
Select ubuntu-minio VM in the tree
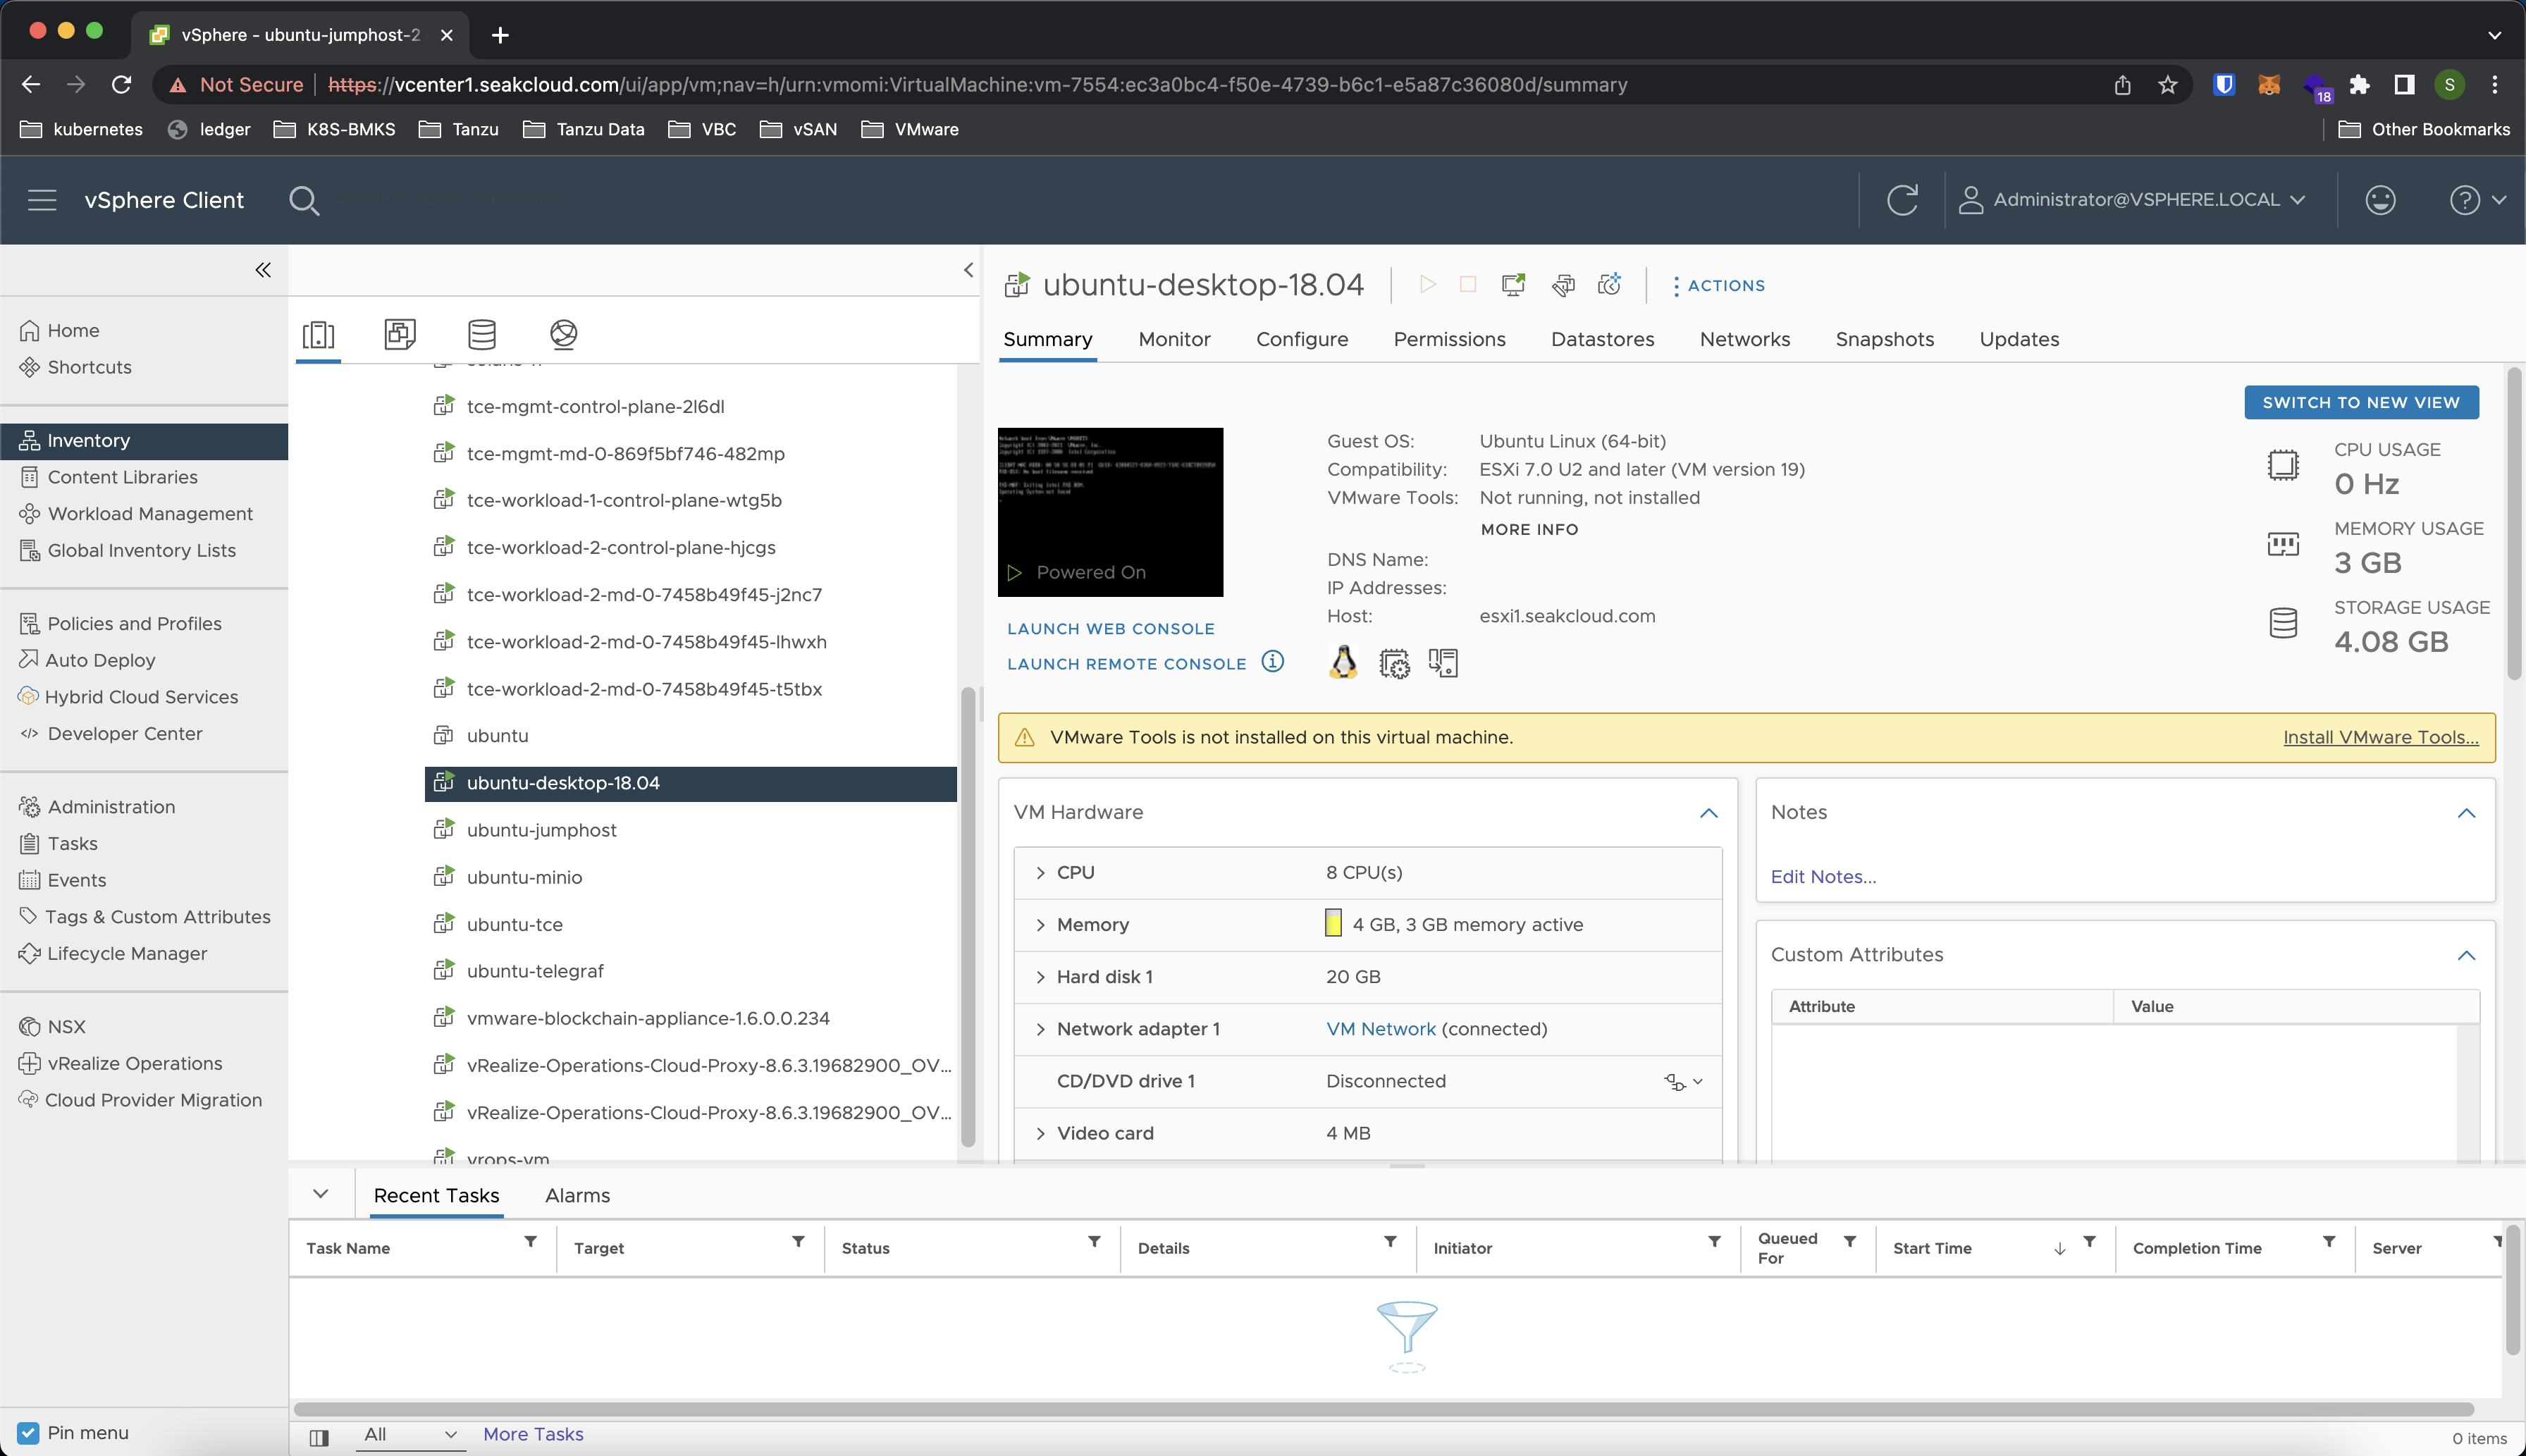[524, 877]
